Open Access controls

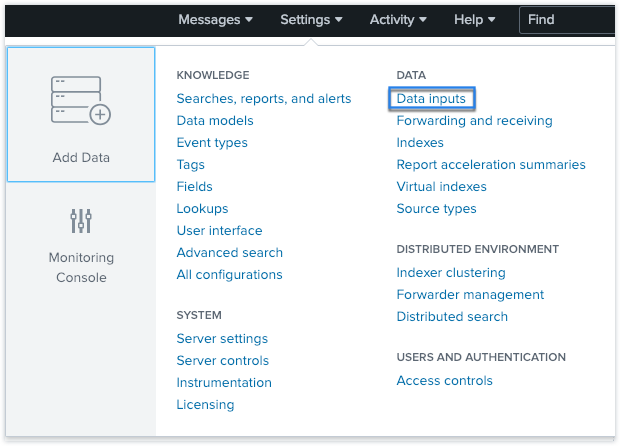(x=444, y=381)
